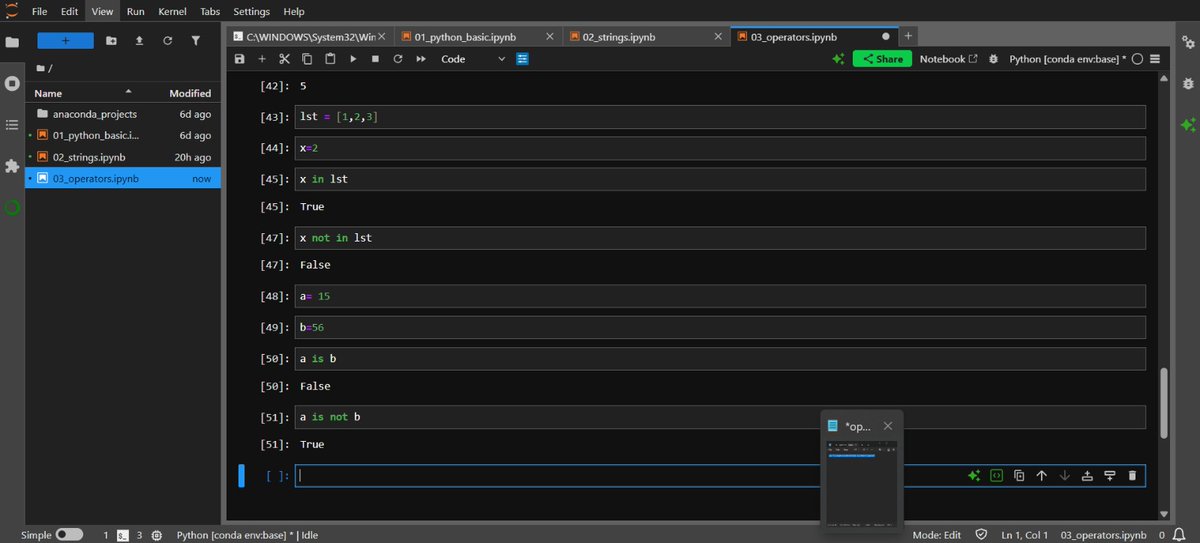Open the View menu
The width and height of the screenshot is (1200, 543).
[102, 11]
